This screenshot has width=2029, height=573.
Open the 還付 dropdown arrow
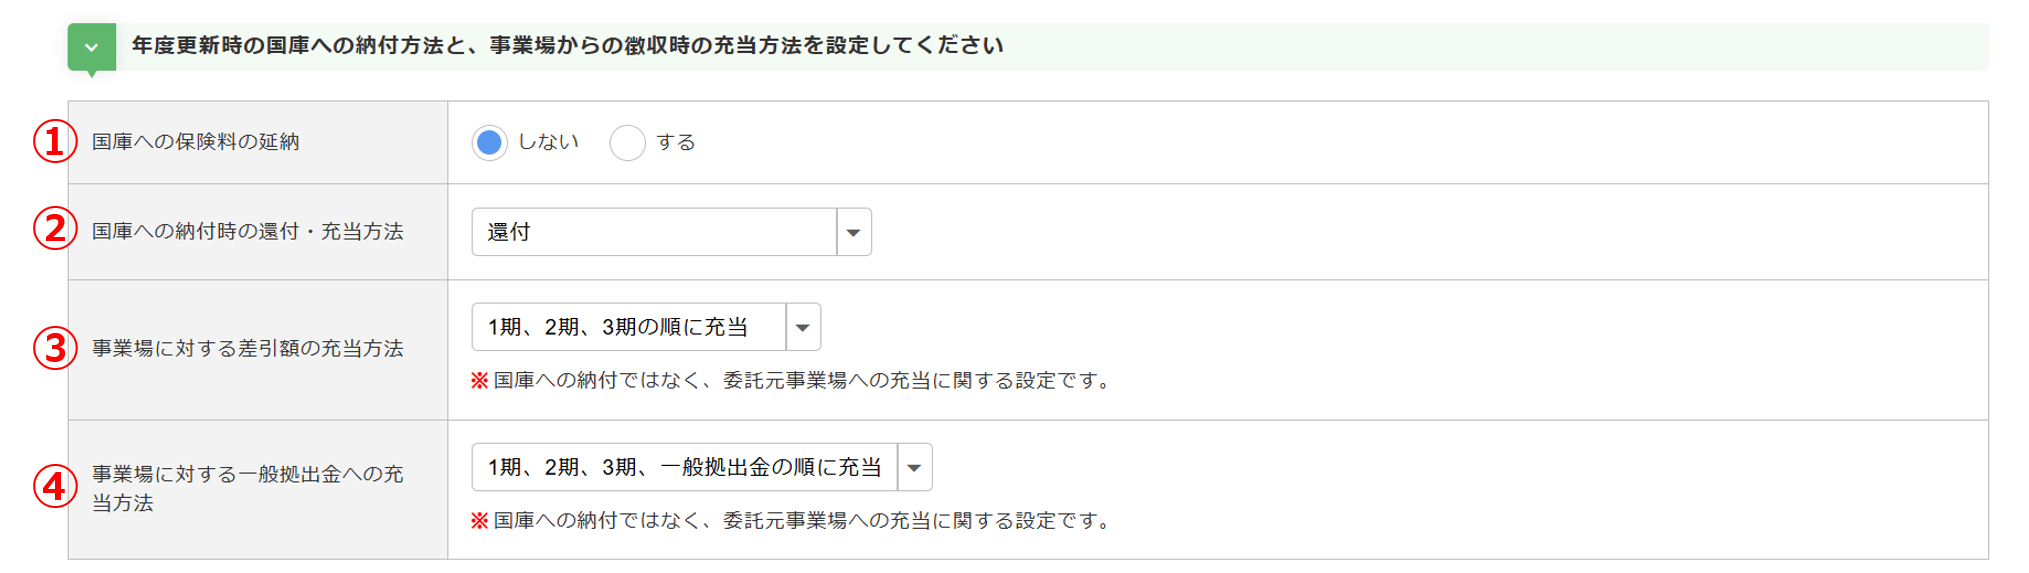coord(853,232)
